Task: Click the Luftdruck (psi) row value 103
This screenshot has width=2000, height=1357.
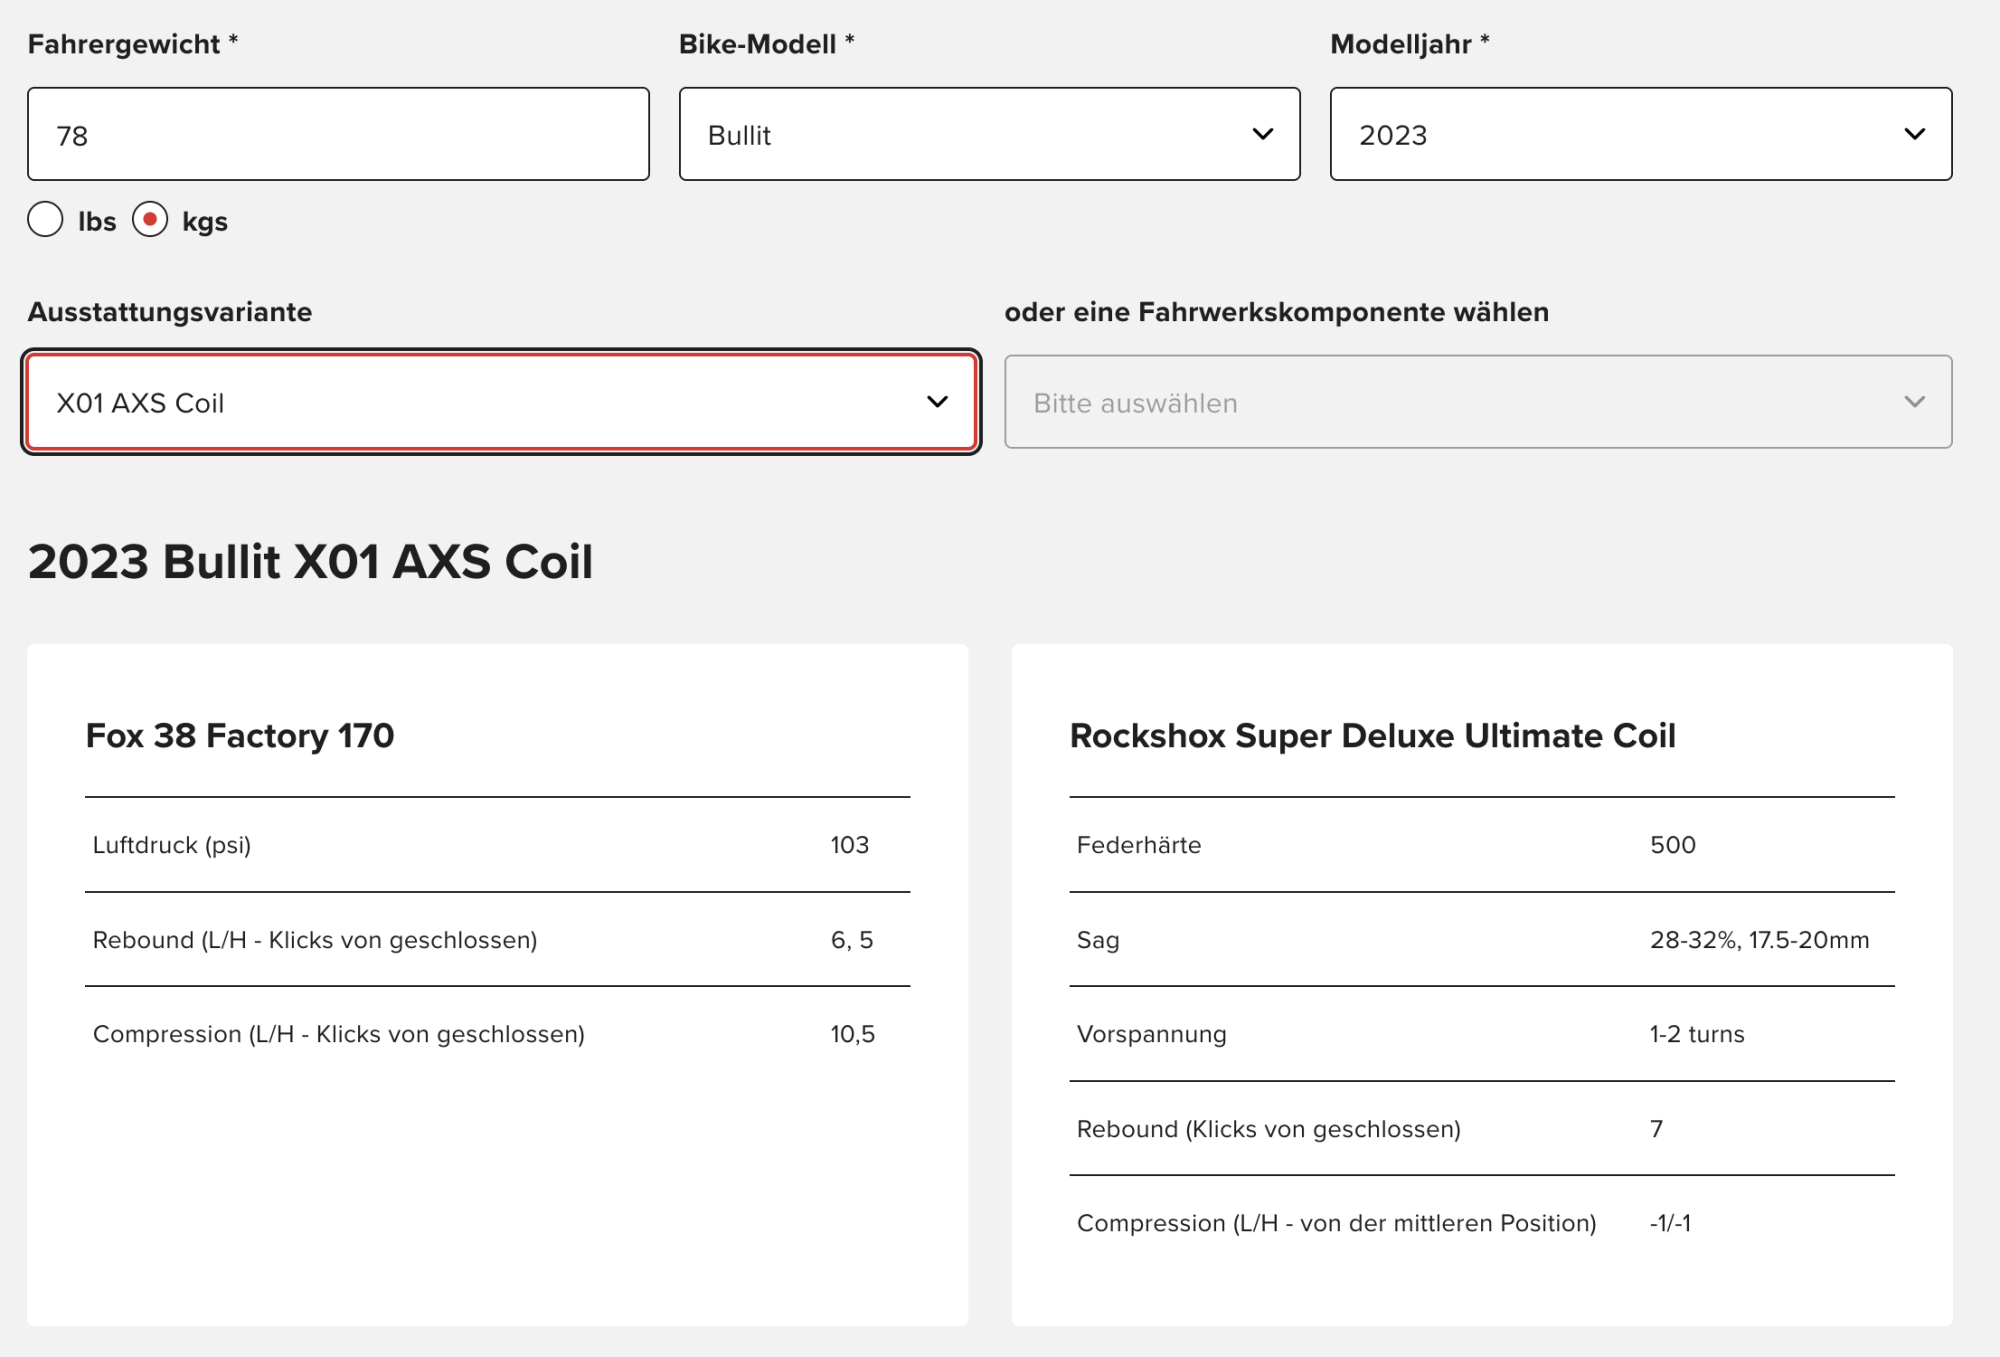Action: tap(849, 845)
